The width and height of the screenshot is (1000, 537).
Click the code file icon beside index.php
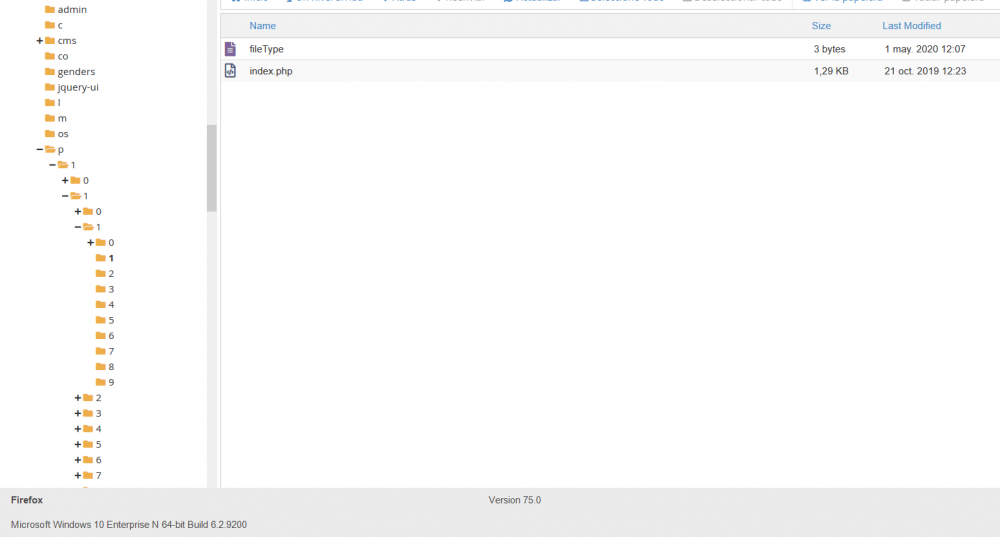(230, 71)
